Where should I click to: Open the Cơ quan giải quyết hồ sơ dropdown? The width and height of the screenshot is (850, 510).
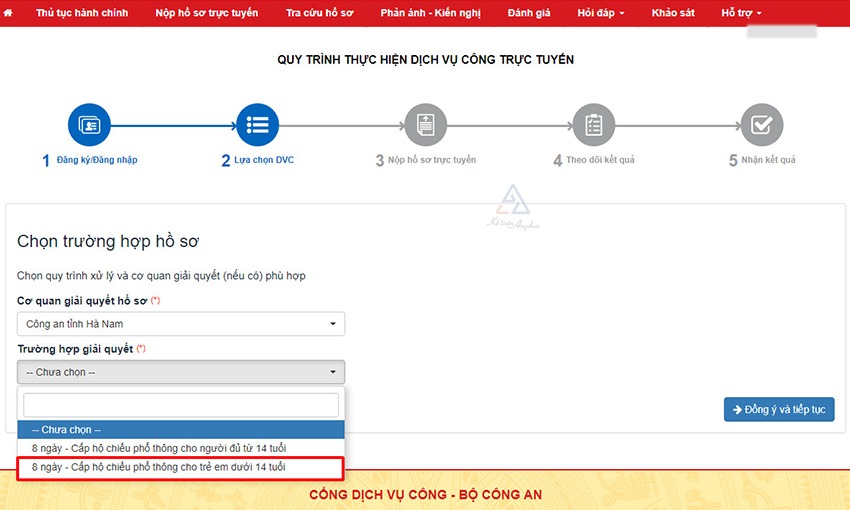(x=181, y=324)
